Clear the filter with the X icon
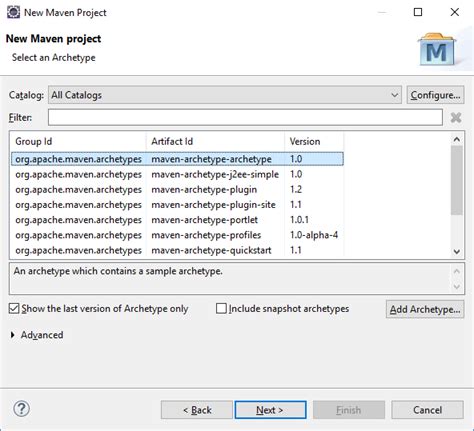This screenshot has height=431, width=474. tap(456, 118)
